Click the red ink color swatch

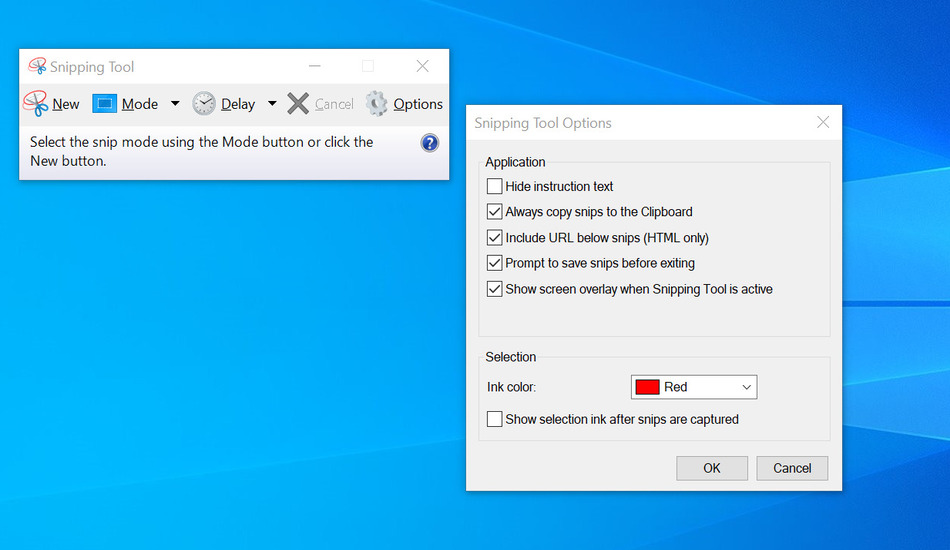(x=647, y=387)
